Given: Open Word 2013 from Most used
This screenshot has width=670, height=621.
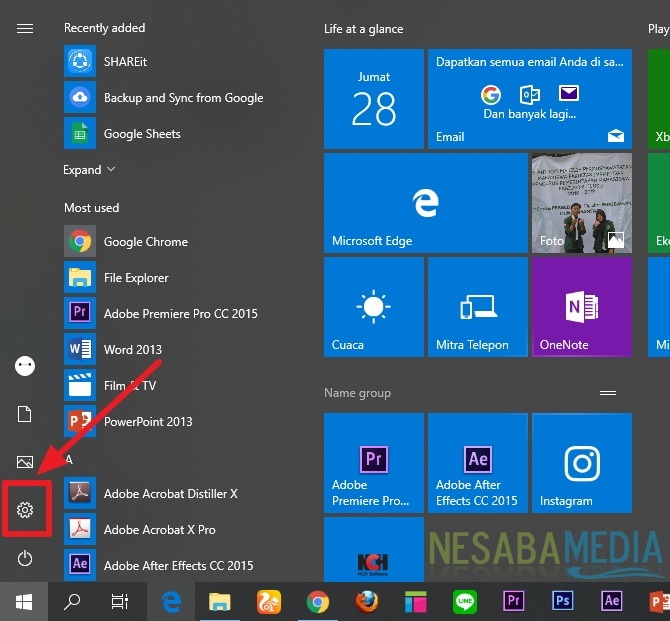Looking at the screenshot, I should point(171,350).
